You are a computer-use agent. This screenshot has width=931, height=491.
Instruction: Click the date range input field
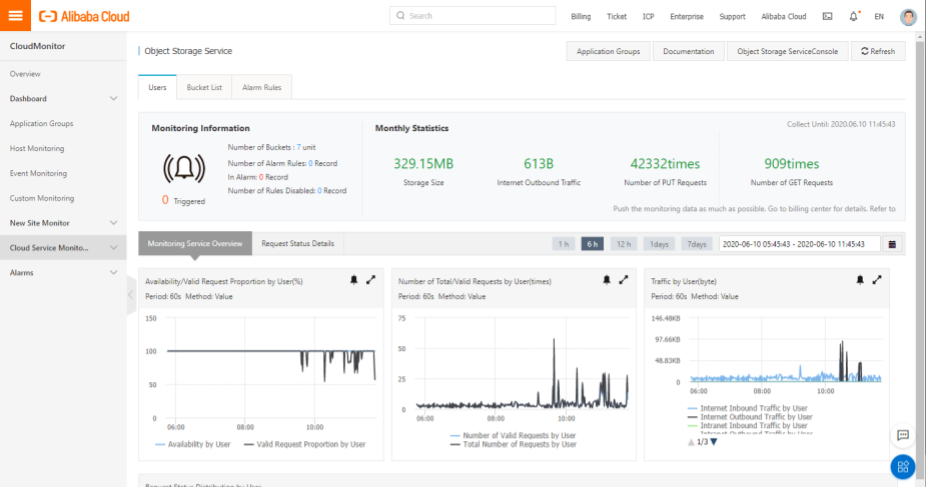pos(799,244)
